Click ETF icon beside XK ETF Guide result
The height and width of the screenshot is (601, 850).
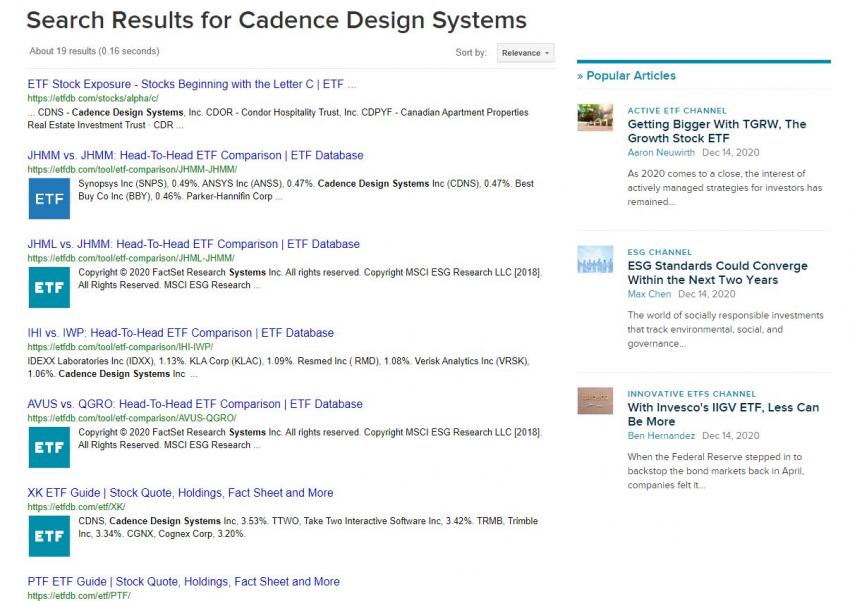tap(49, 536)
